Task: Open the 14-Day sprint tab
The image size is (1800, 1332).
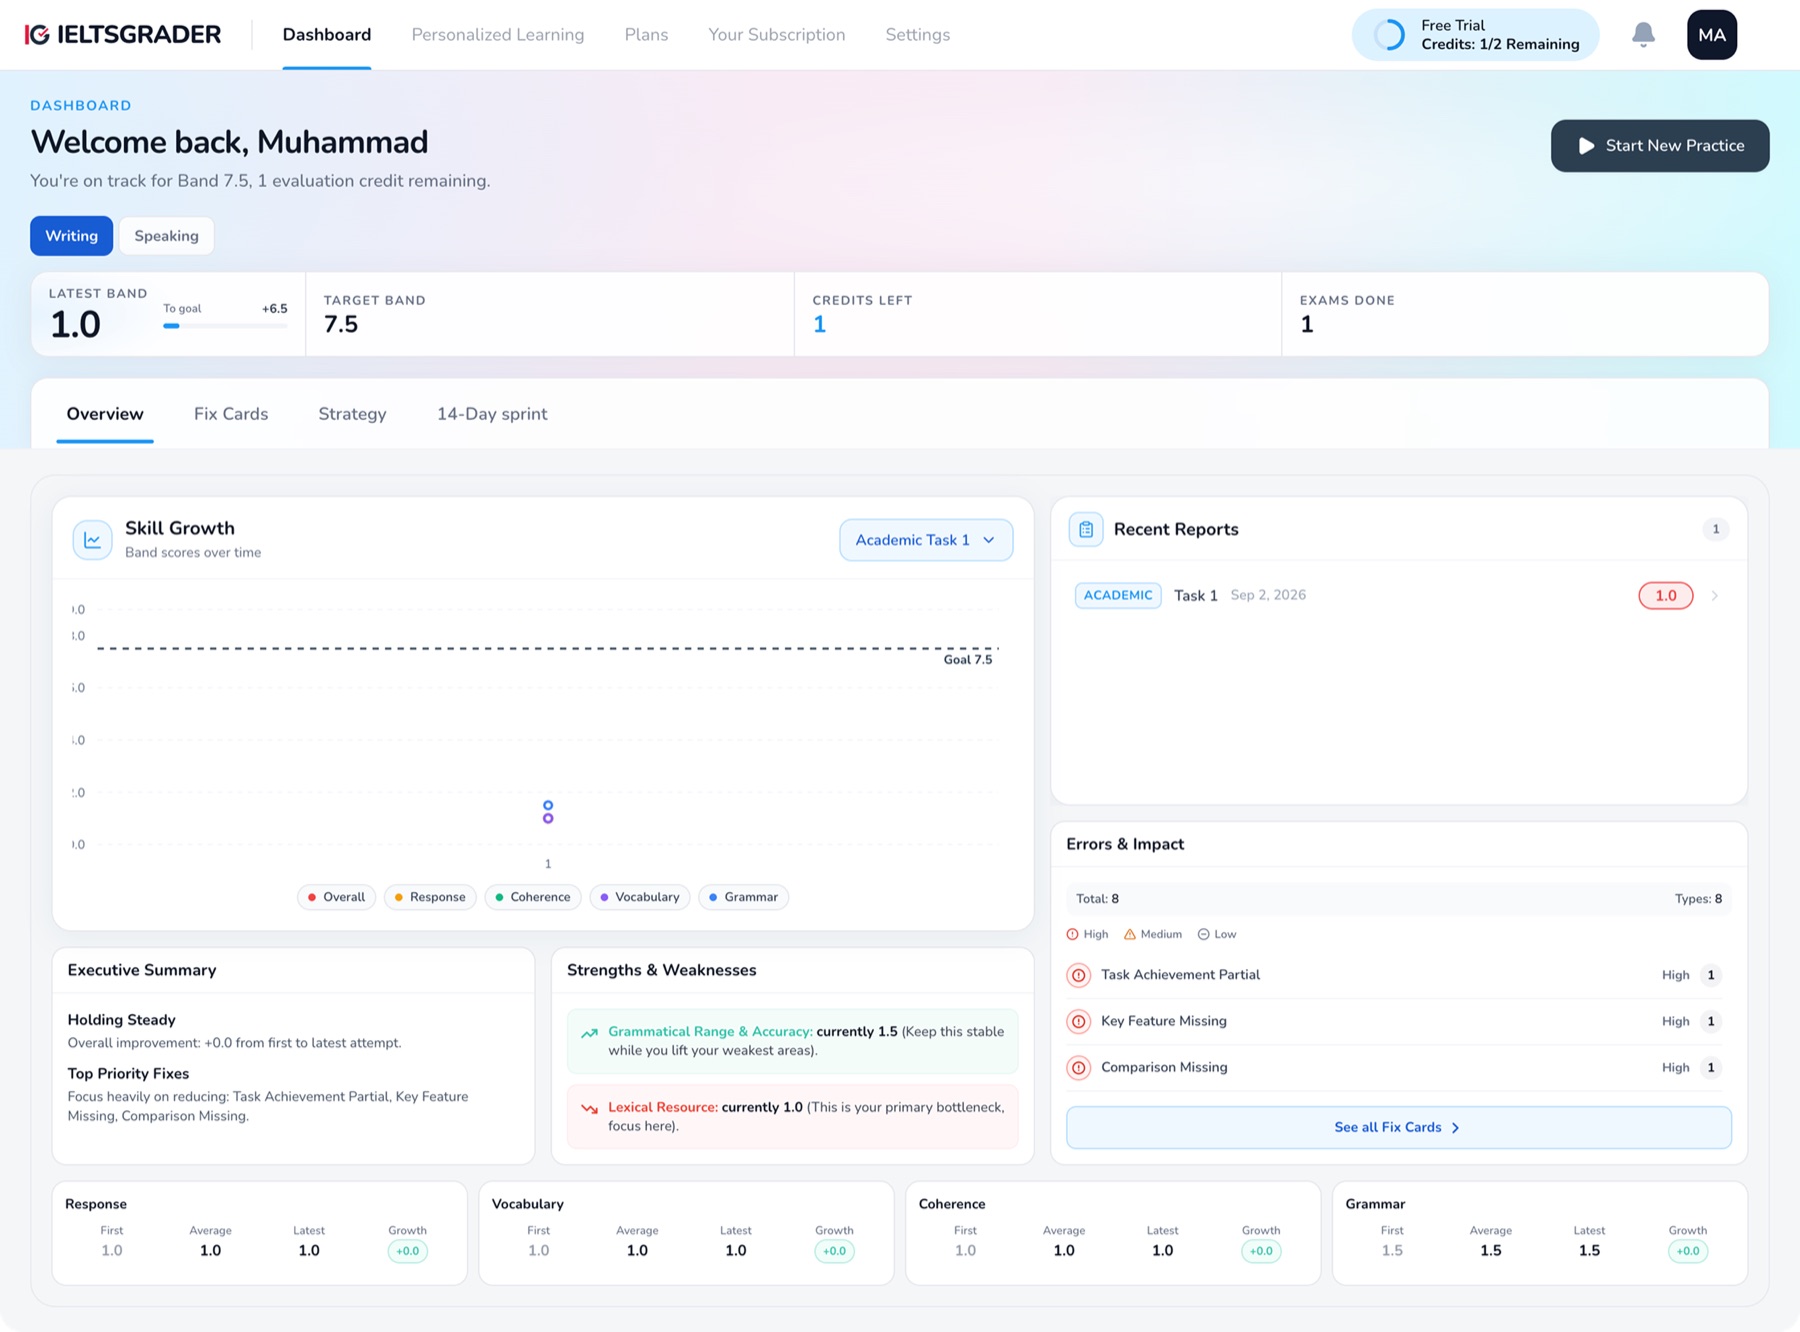Action: pyautogui.click(x=492, y=414)
